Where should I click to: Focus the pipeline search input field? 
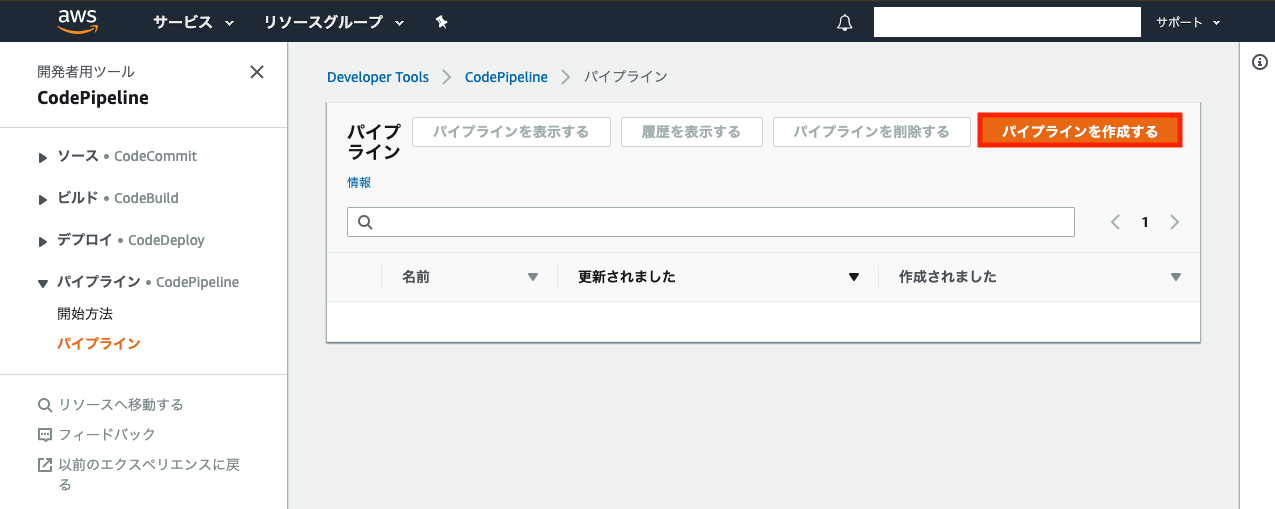tap(711, 222)
